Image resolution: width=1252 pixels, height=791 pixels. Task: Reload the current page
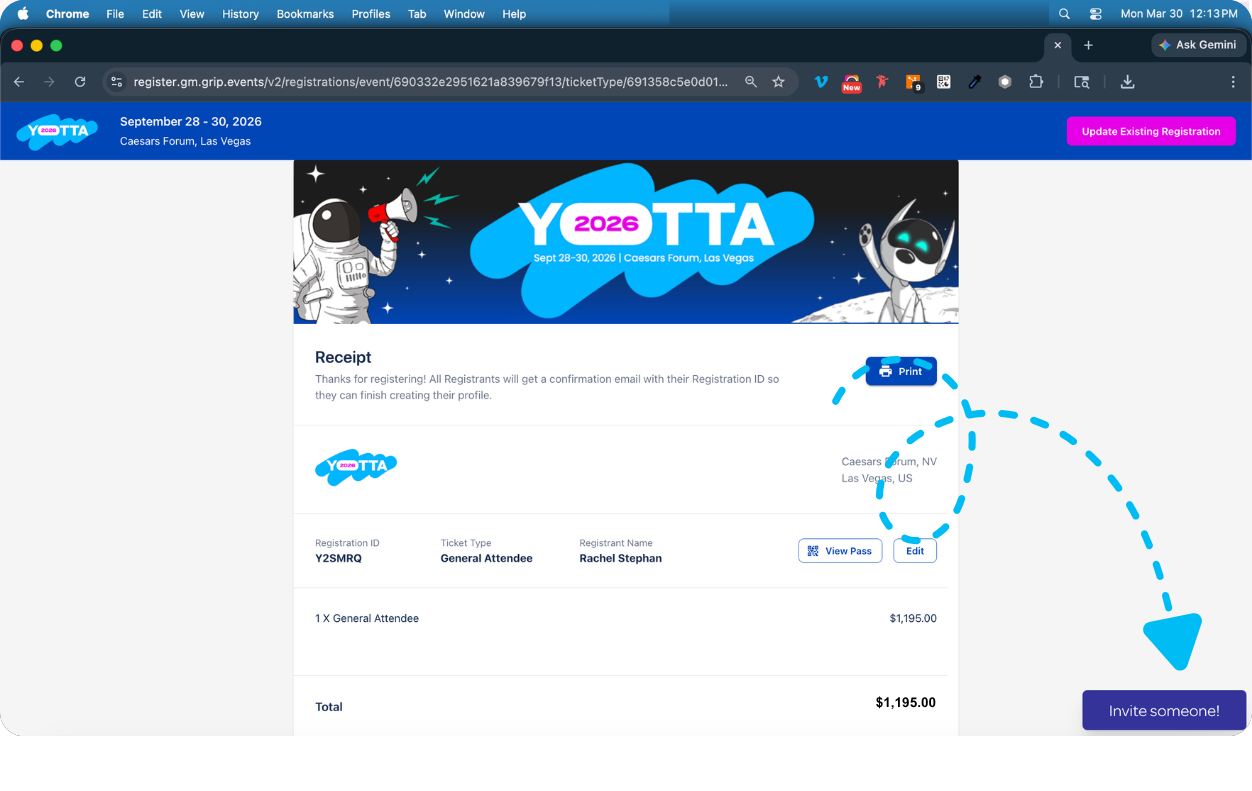click(x=80, y=82)
